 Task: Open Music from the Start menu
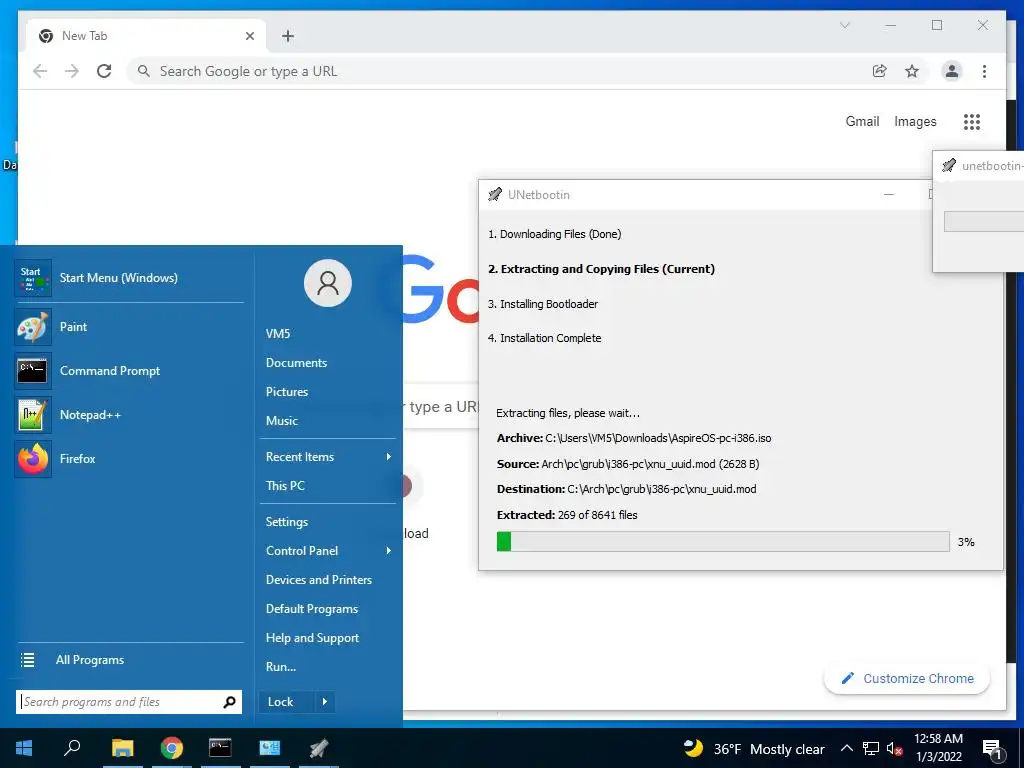pyautogui.click(x=281, y=421)
